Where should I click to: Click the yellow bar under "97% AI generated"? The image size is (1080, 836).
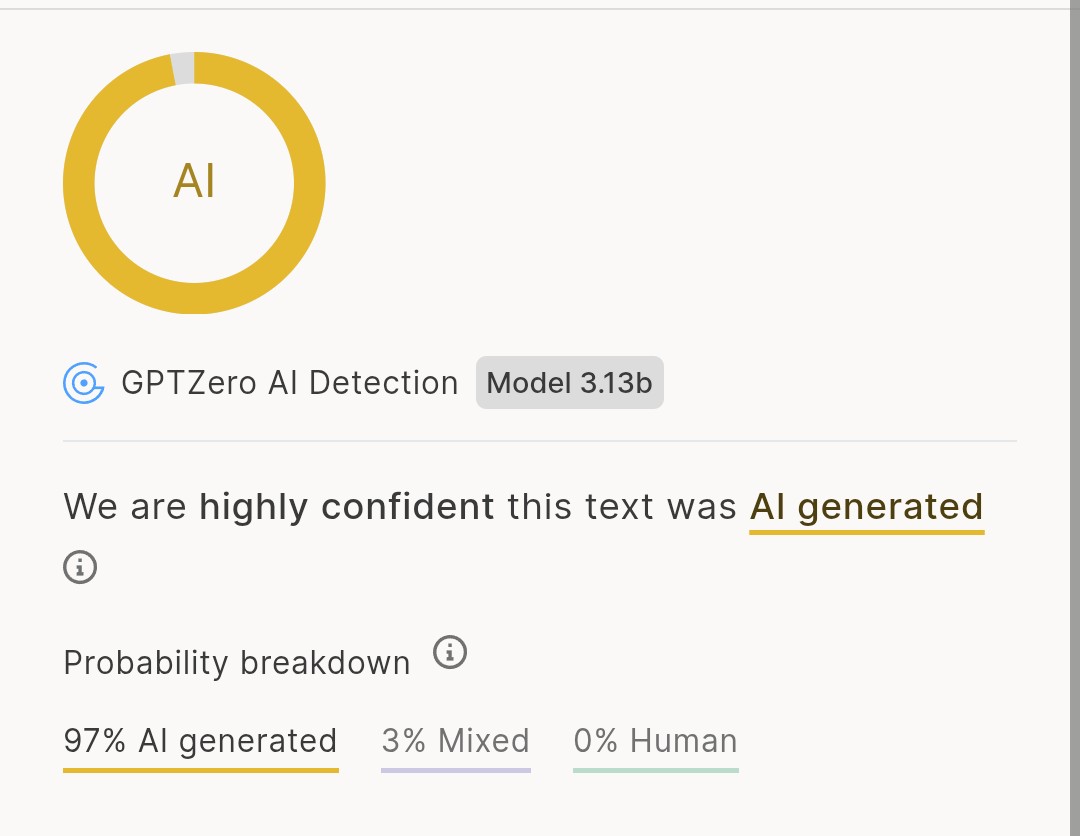pyautogui.click(x=200, y=770)
